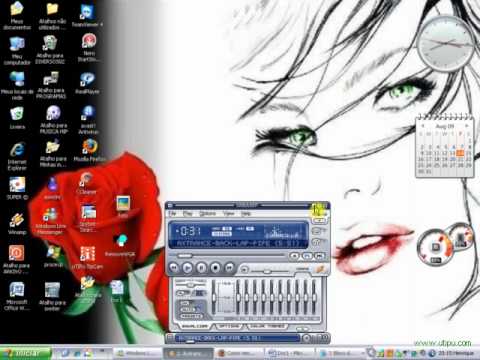Pause playback in Winamp

coord(202,268)
